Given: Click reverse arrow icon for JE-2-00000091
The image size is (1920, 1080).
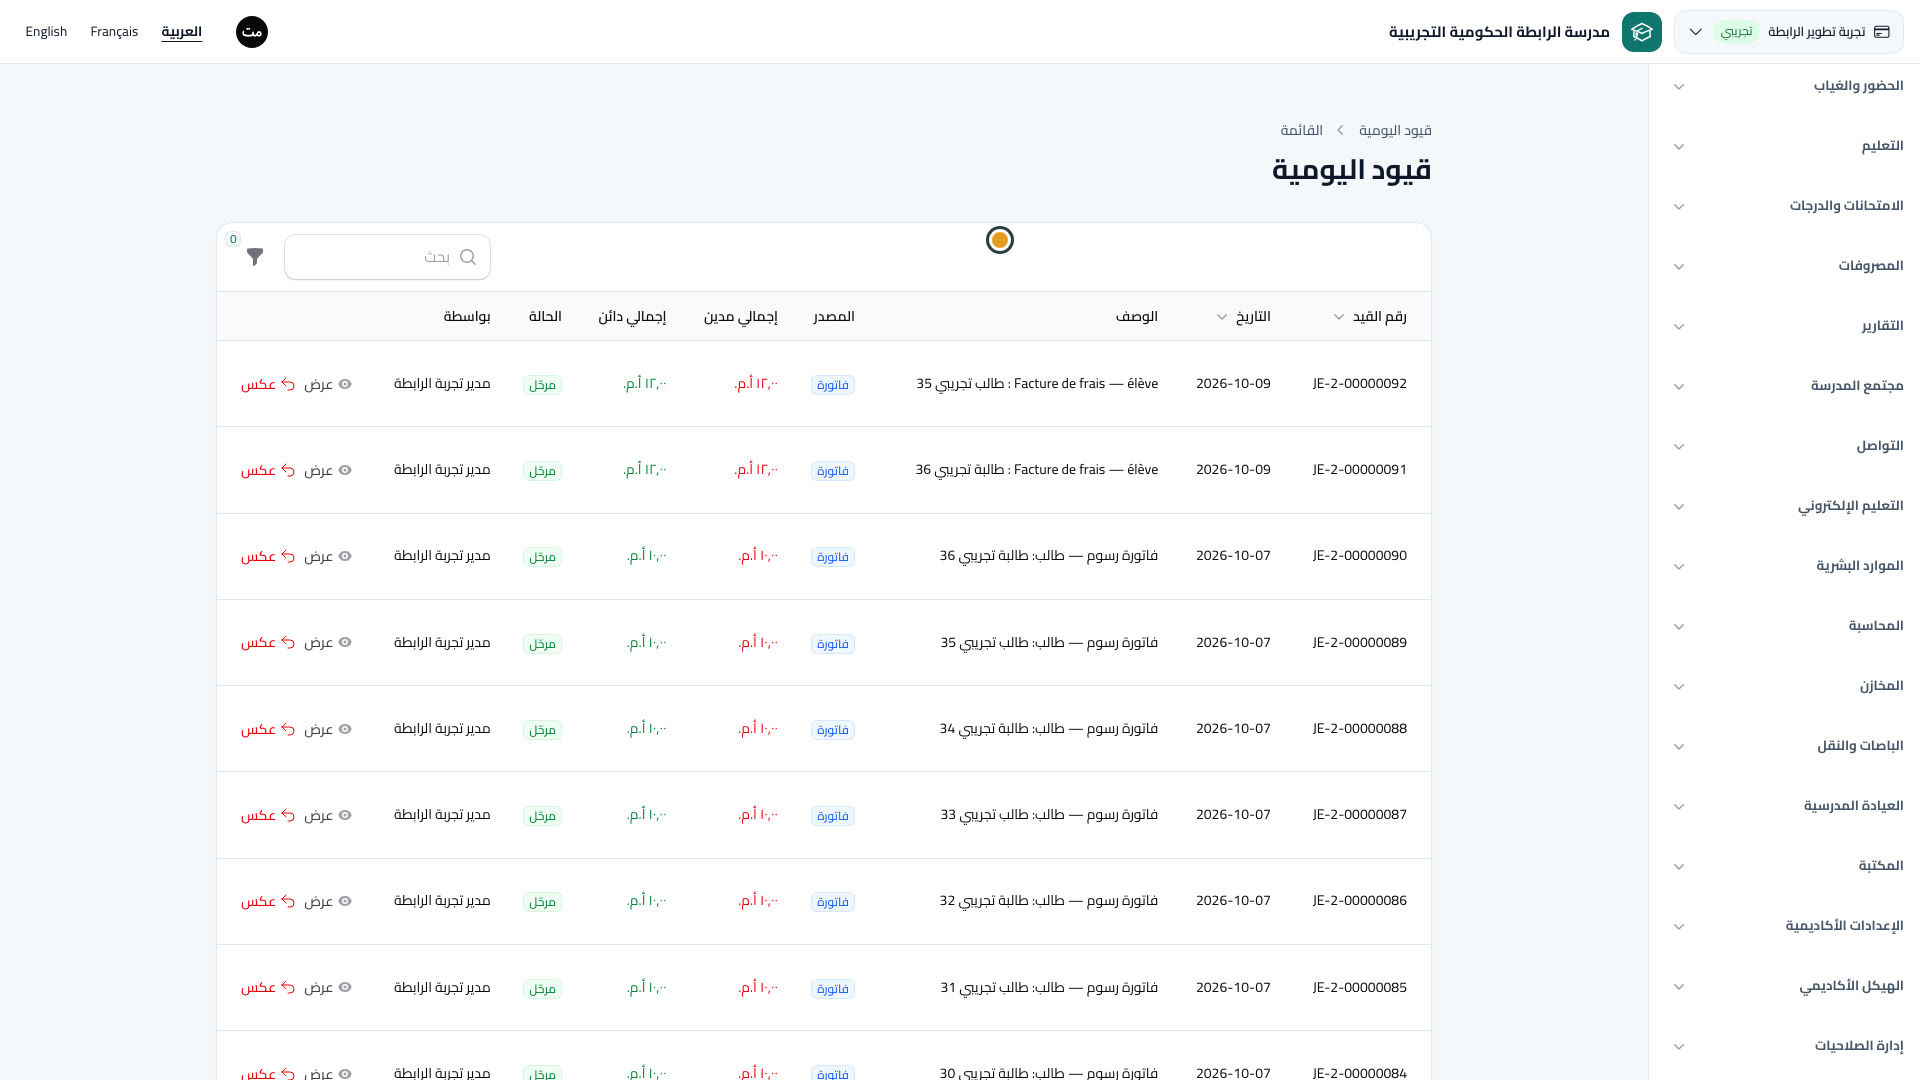Looking at the screenshot, I should [288, 470].
